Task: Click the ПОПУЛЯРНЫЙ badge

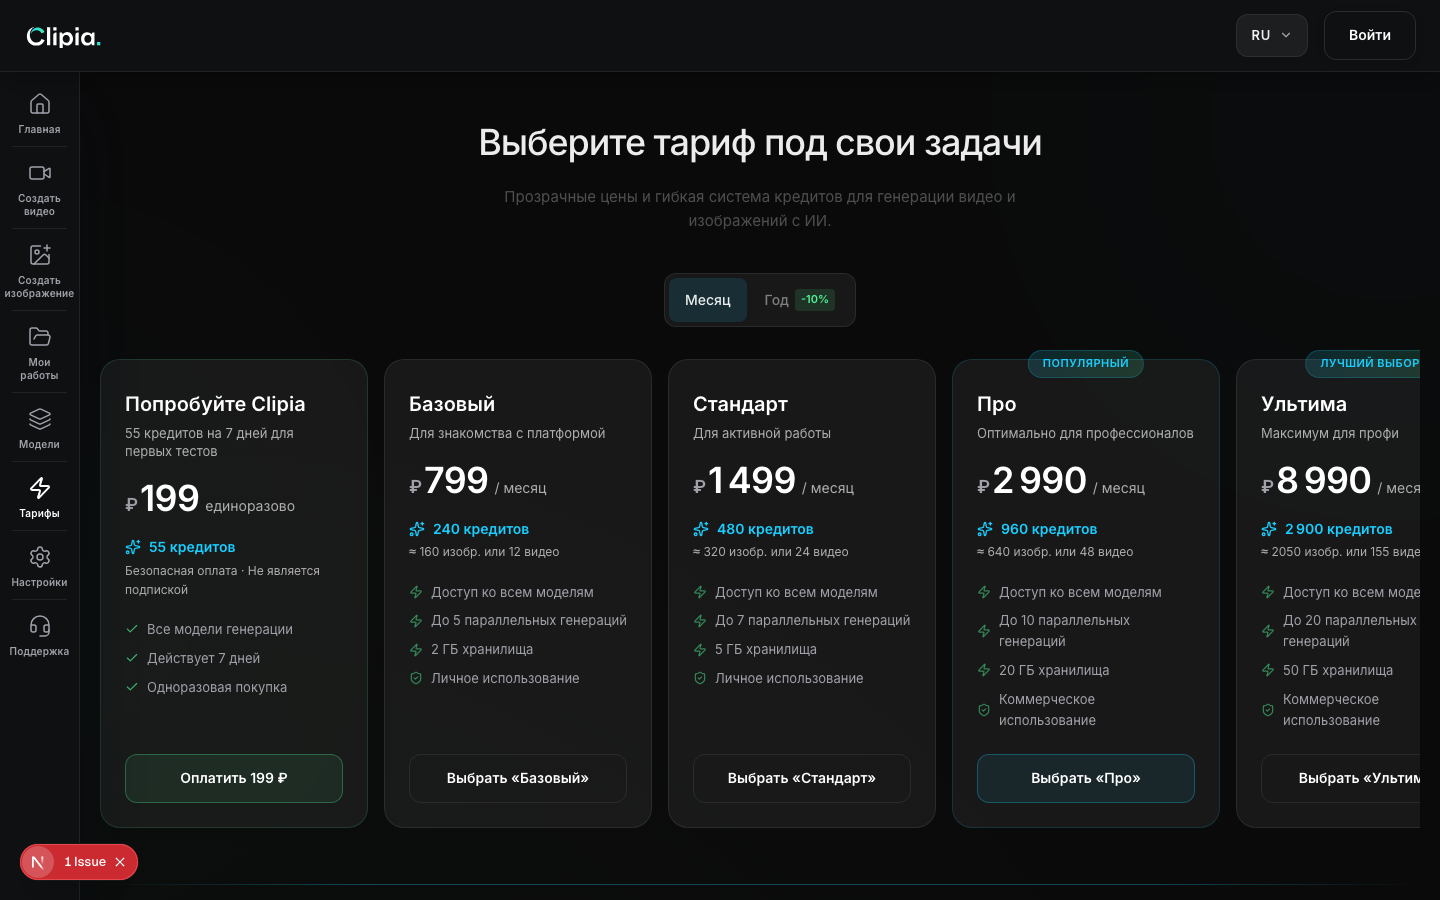Action: click(1086, 364)
